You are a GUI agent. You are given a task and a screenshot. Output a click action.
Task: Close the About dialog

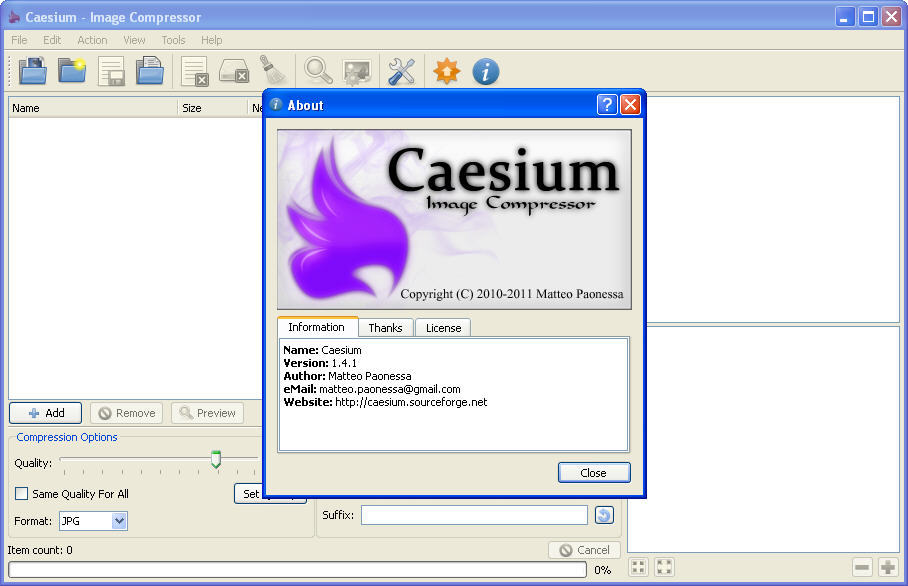[x=594, y=472]
